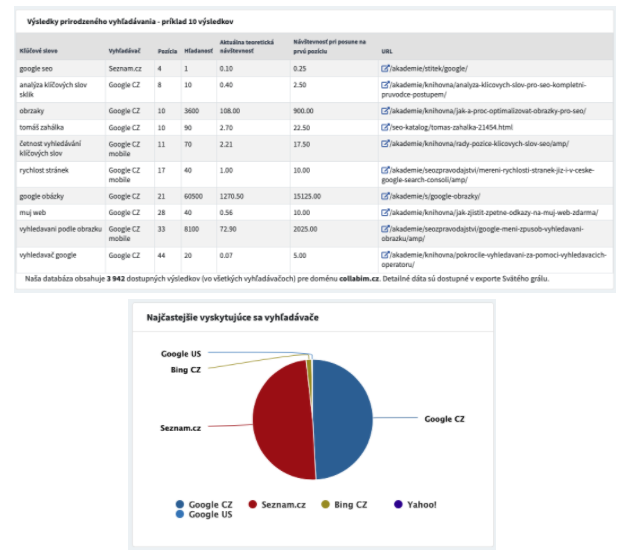Click the 'Bing CZ' pie chart callout label
628x560 pixels.
point(186,370)
